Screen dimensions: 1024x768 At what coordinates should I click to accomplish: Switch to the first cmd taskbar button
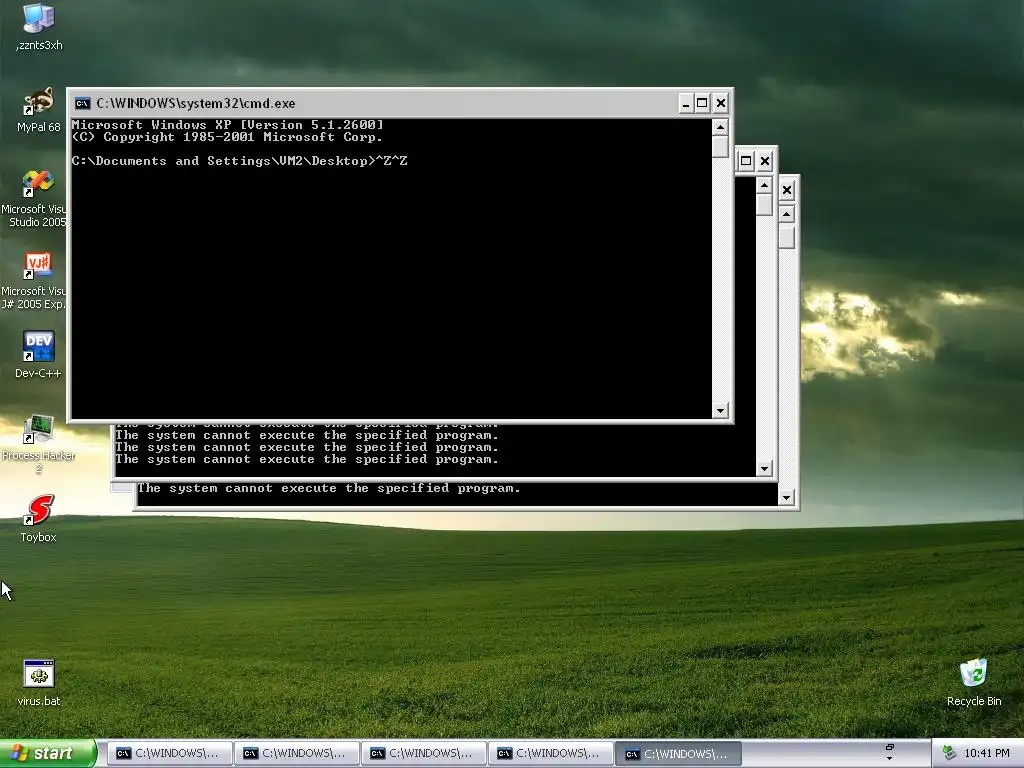click(x=168, y=754)
